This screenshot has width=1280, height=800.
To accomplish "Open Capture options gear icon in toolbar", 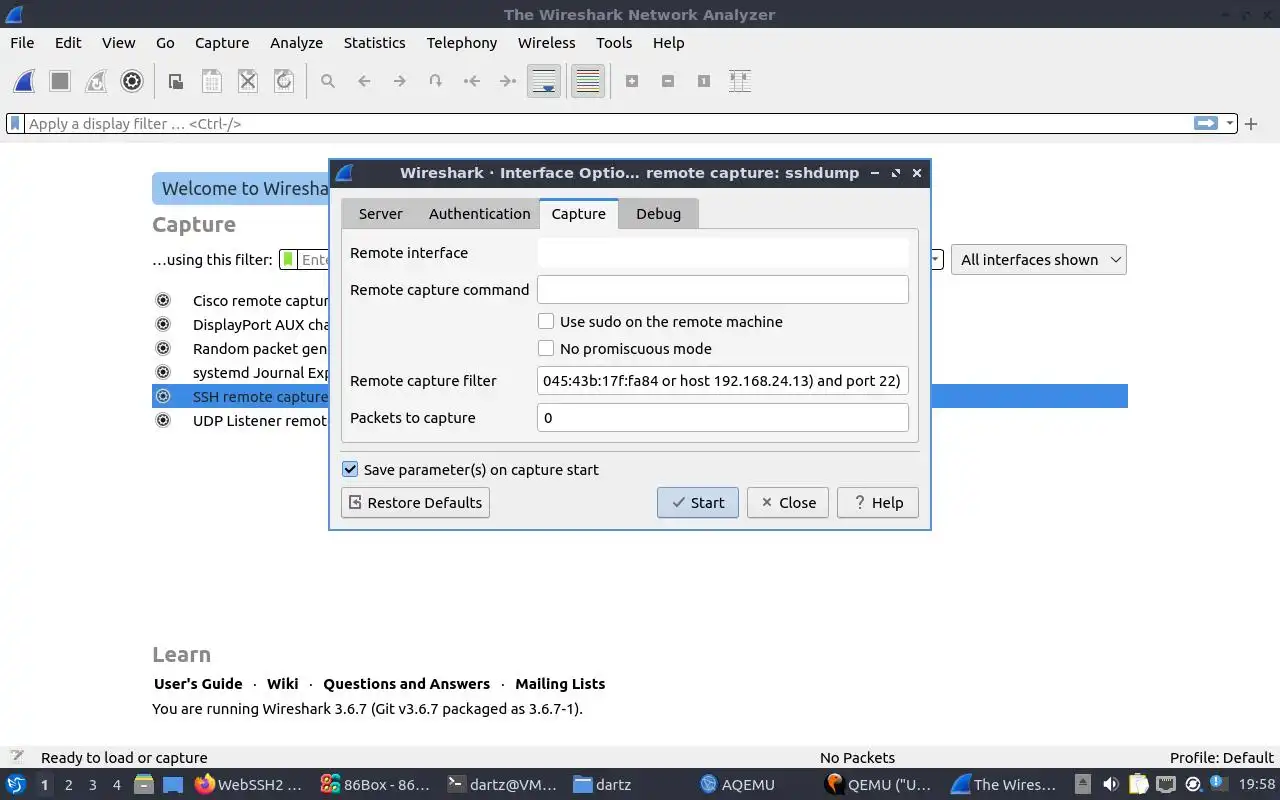I will click(x=132, y=81).
